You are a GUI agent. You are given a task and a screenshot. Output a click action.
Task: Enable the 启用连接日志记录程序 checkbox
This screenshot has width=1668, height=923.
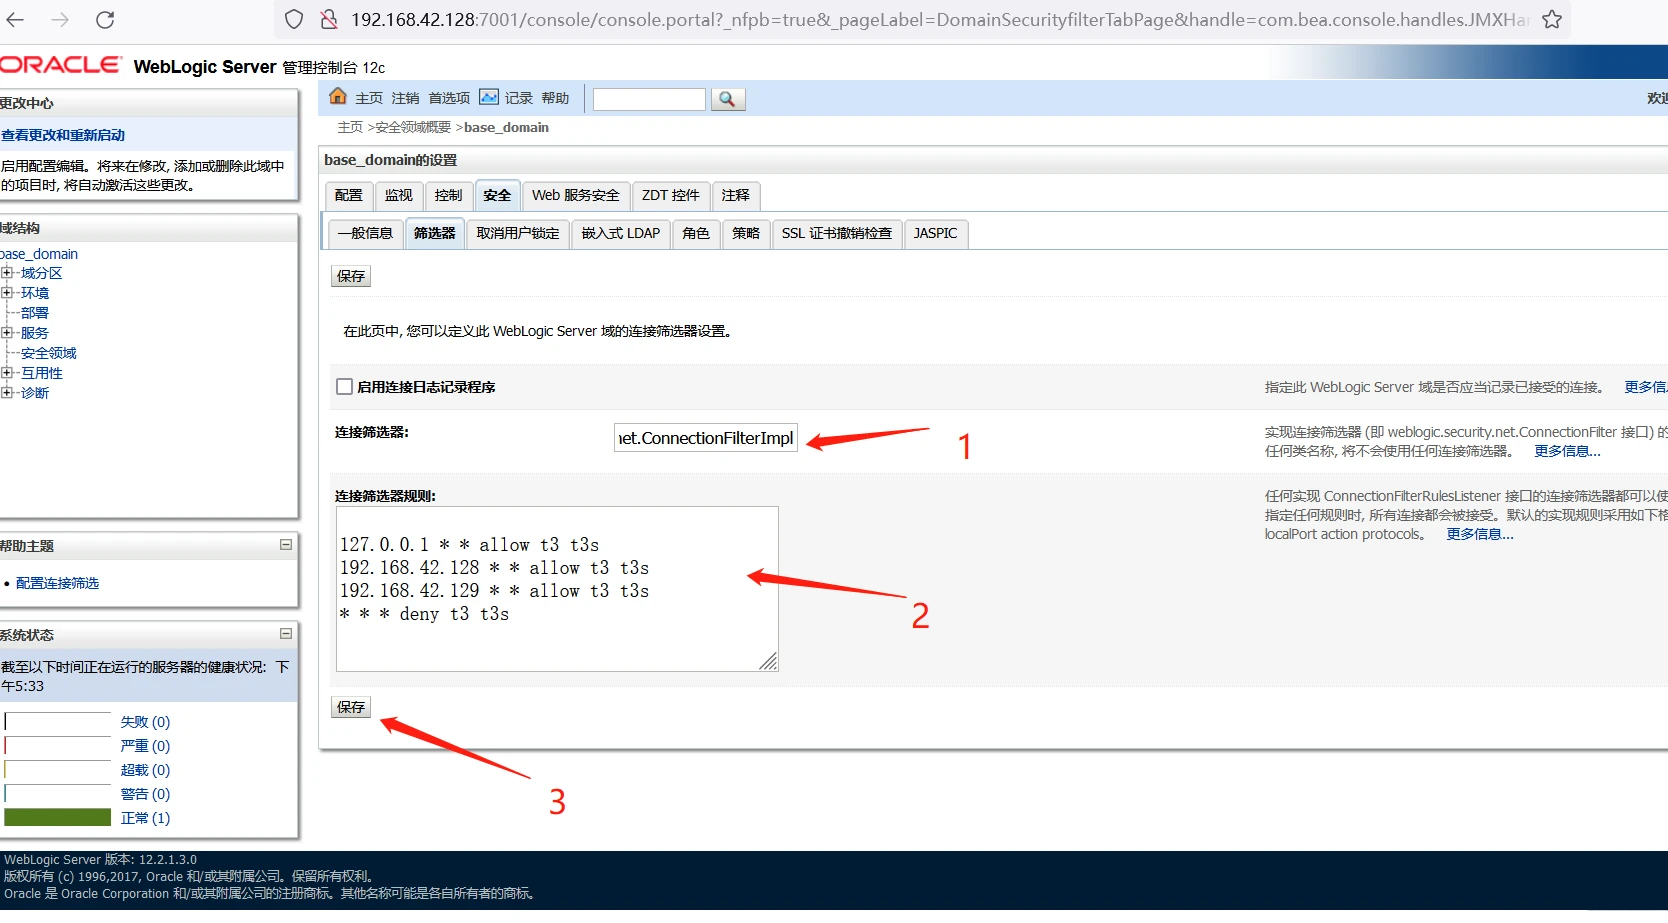[345, 387]
